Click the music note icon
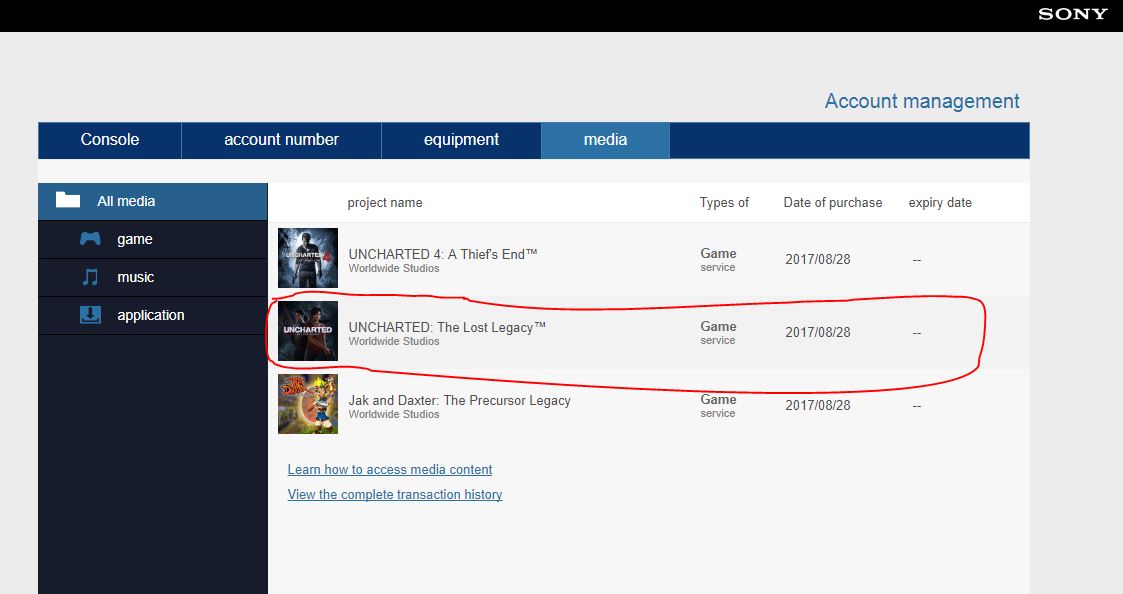Screen dimensions: 1123x594 tap(90, 277)
